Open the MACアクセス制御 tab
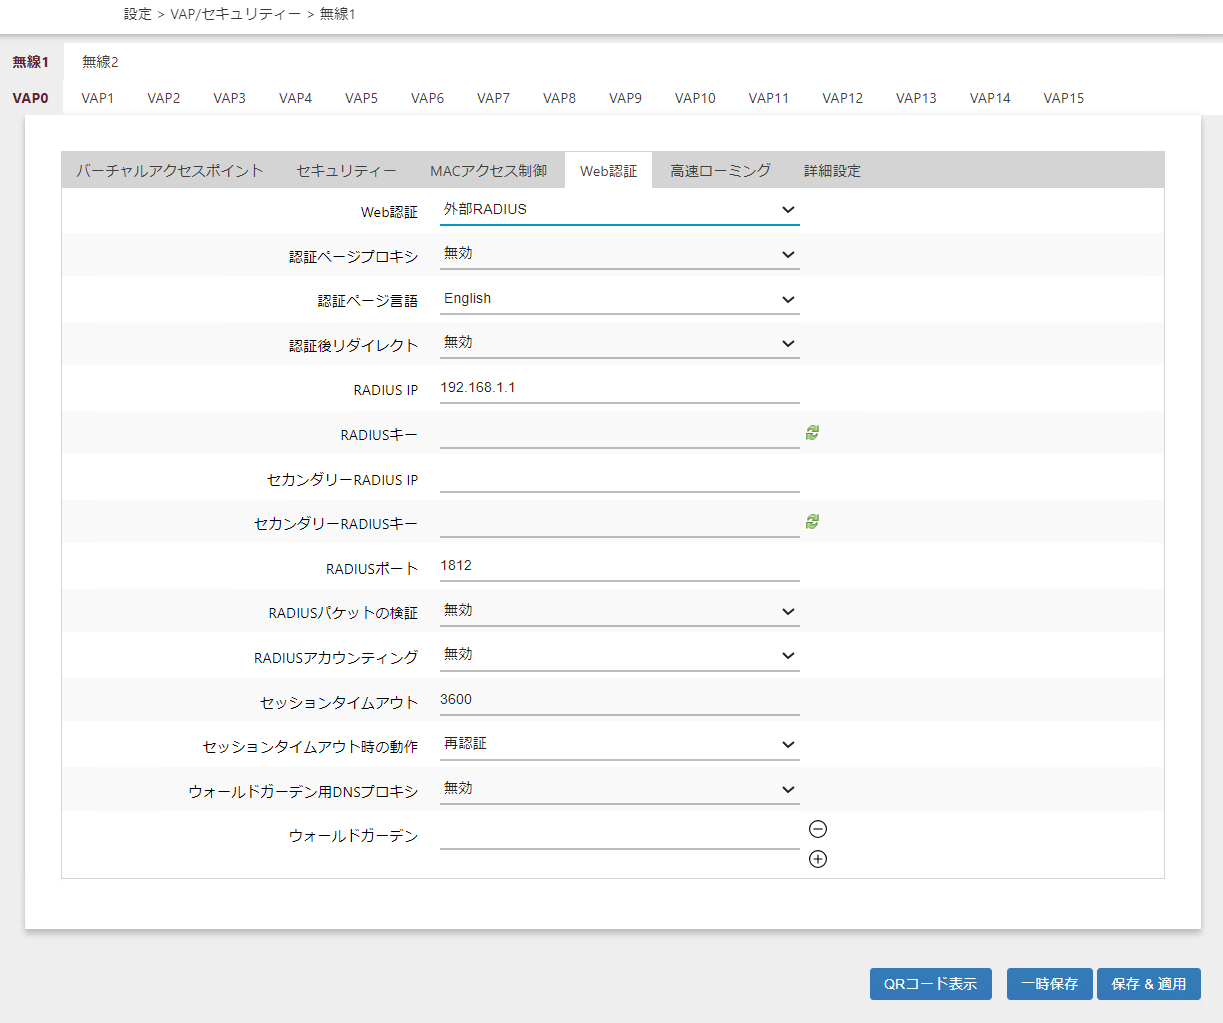1223x1023 pixels. coord(489,171)
